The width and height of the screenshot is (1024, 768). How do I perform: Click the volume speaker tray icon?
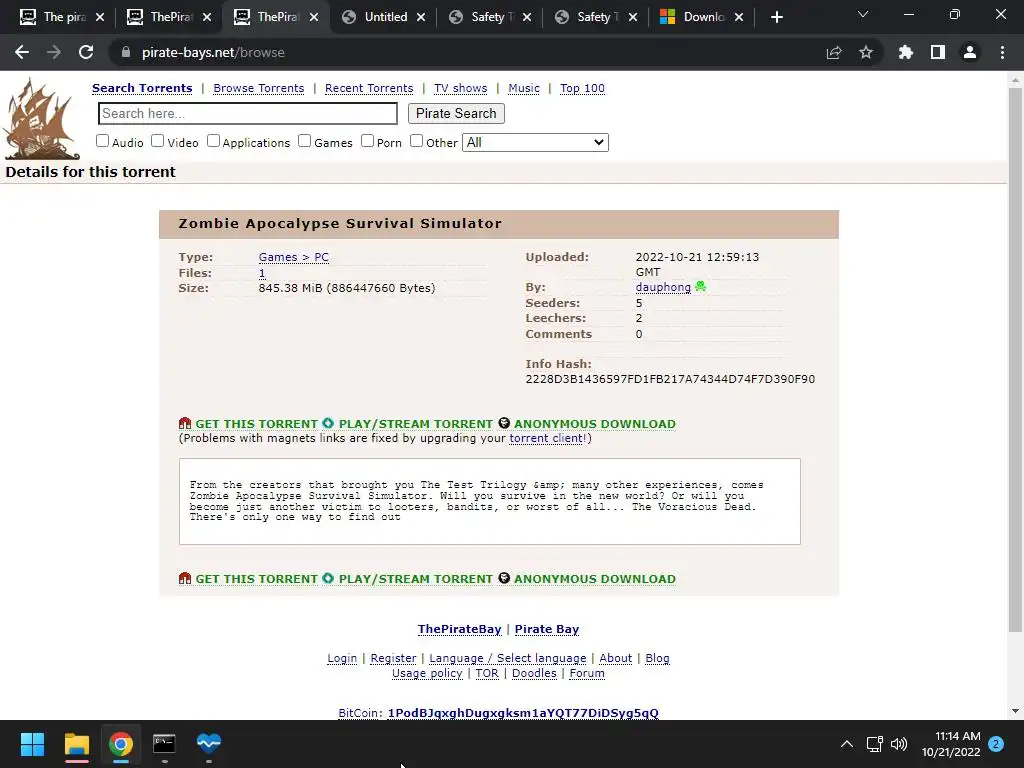coord(899,744)
